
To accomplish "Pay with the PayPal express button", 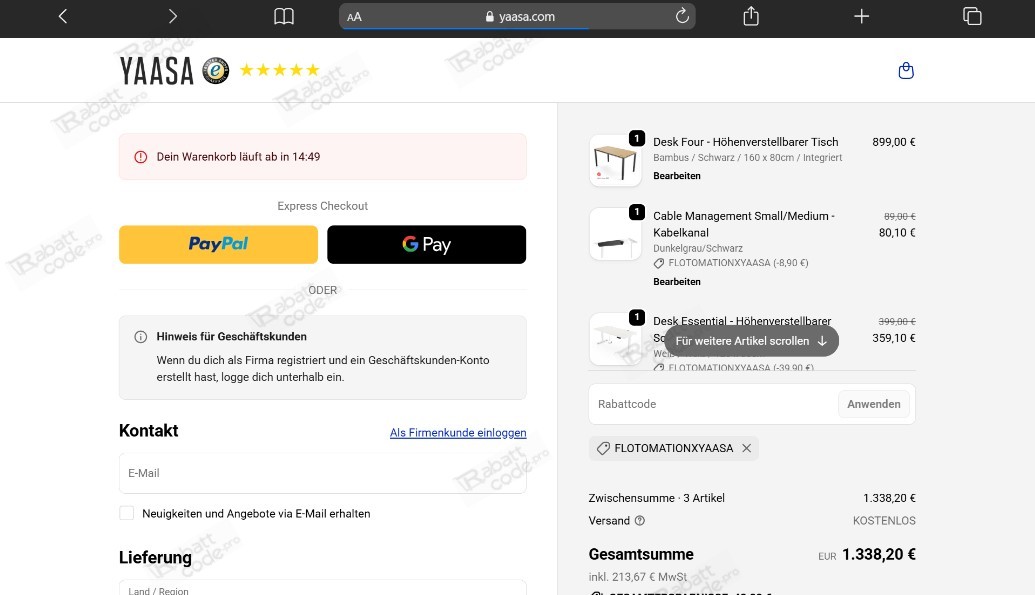I will (218, 244).
